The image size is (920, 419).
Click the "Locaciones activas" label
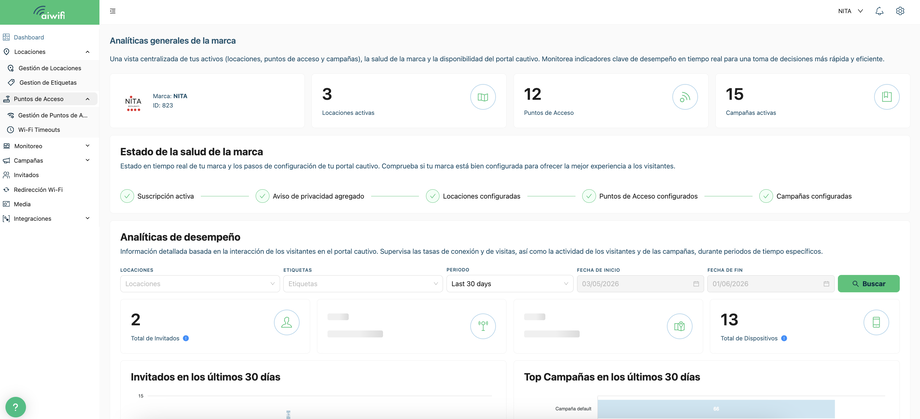tap(348, 113)
